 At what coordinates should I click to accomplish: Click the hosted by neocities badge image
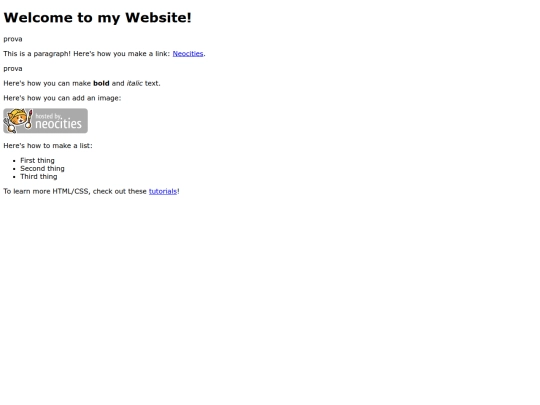pyautogui.click(x=45, y=121)
